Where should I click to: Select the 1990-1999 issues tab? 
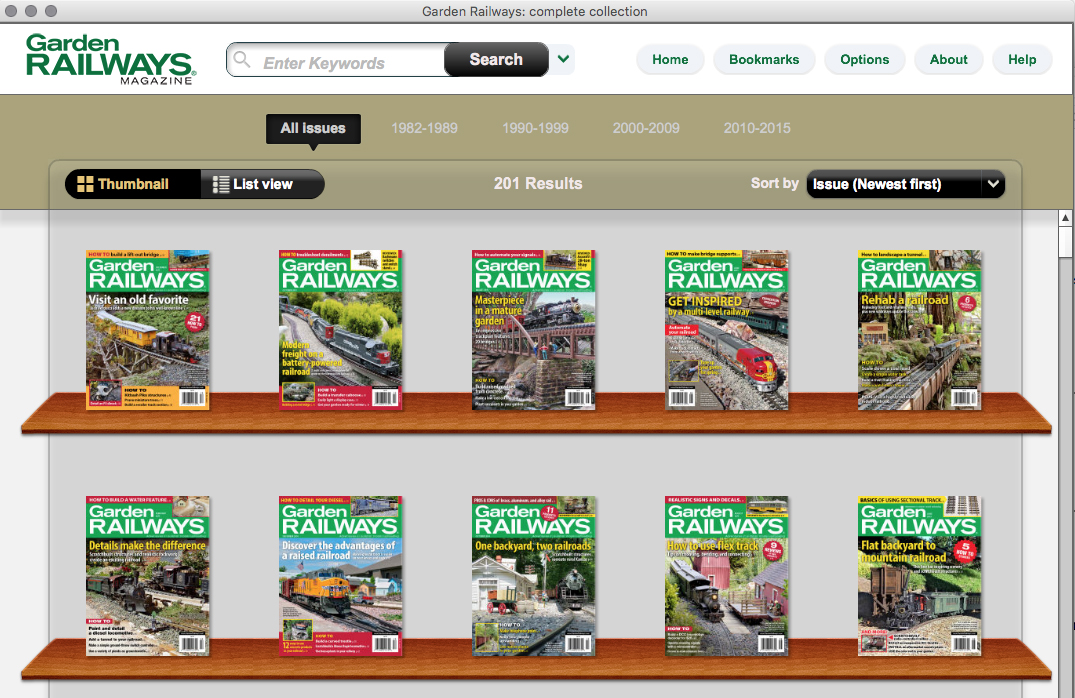coord(535,128)
